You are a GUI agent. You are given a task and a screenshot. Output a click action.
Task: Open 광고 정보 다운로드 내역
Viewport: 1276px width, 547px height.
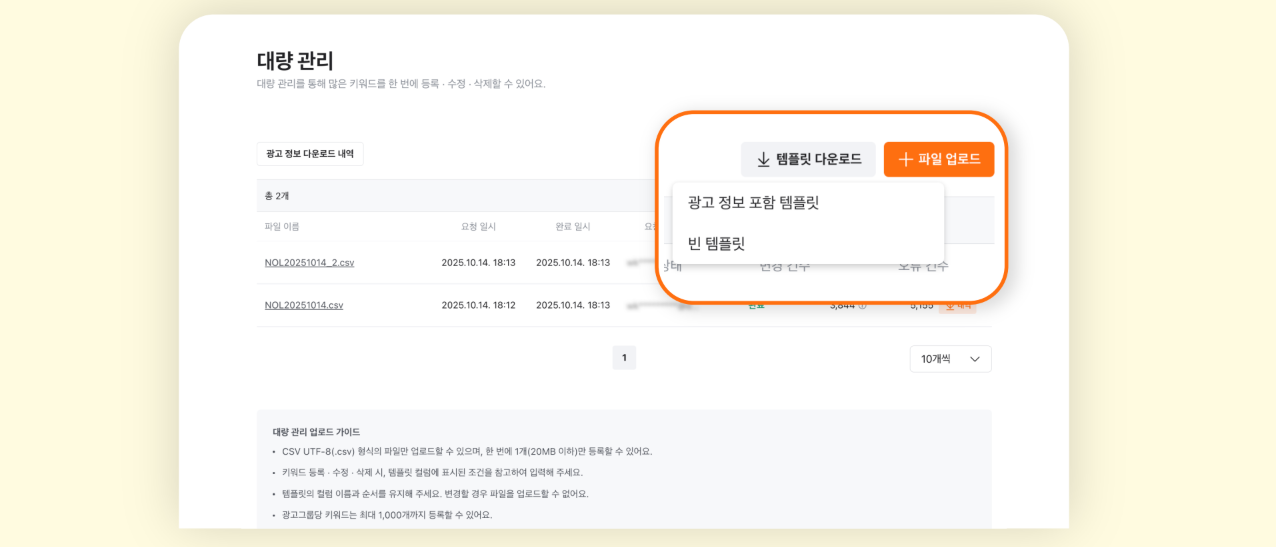(x=310, y=154)
